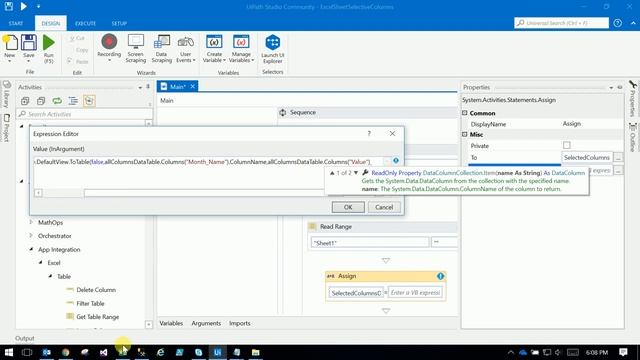
Task: Click the green loop icon in Activities toolbar
Action: point(57,101)
